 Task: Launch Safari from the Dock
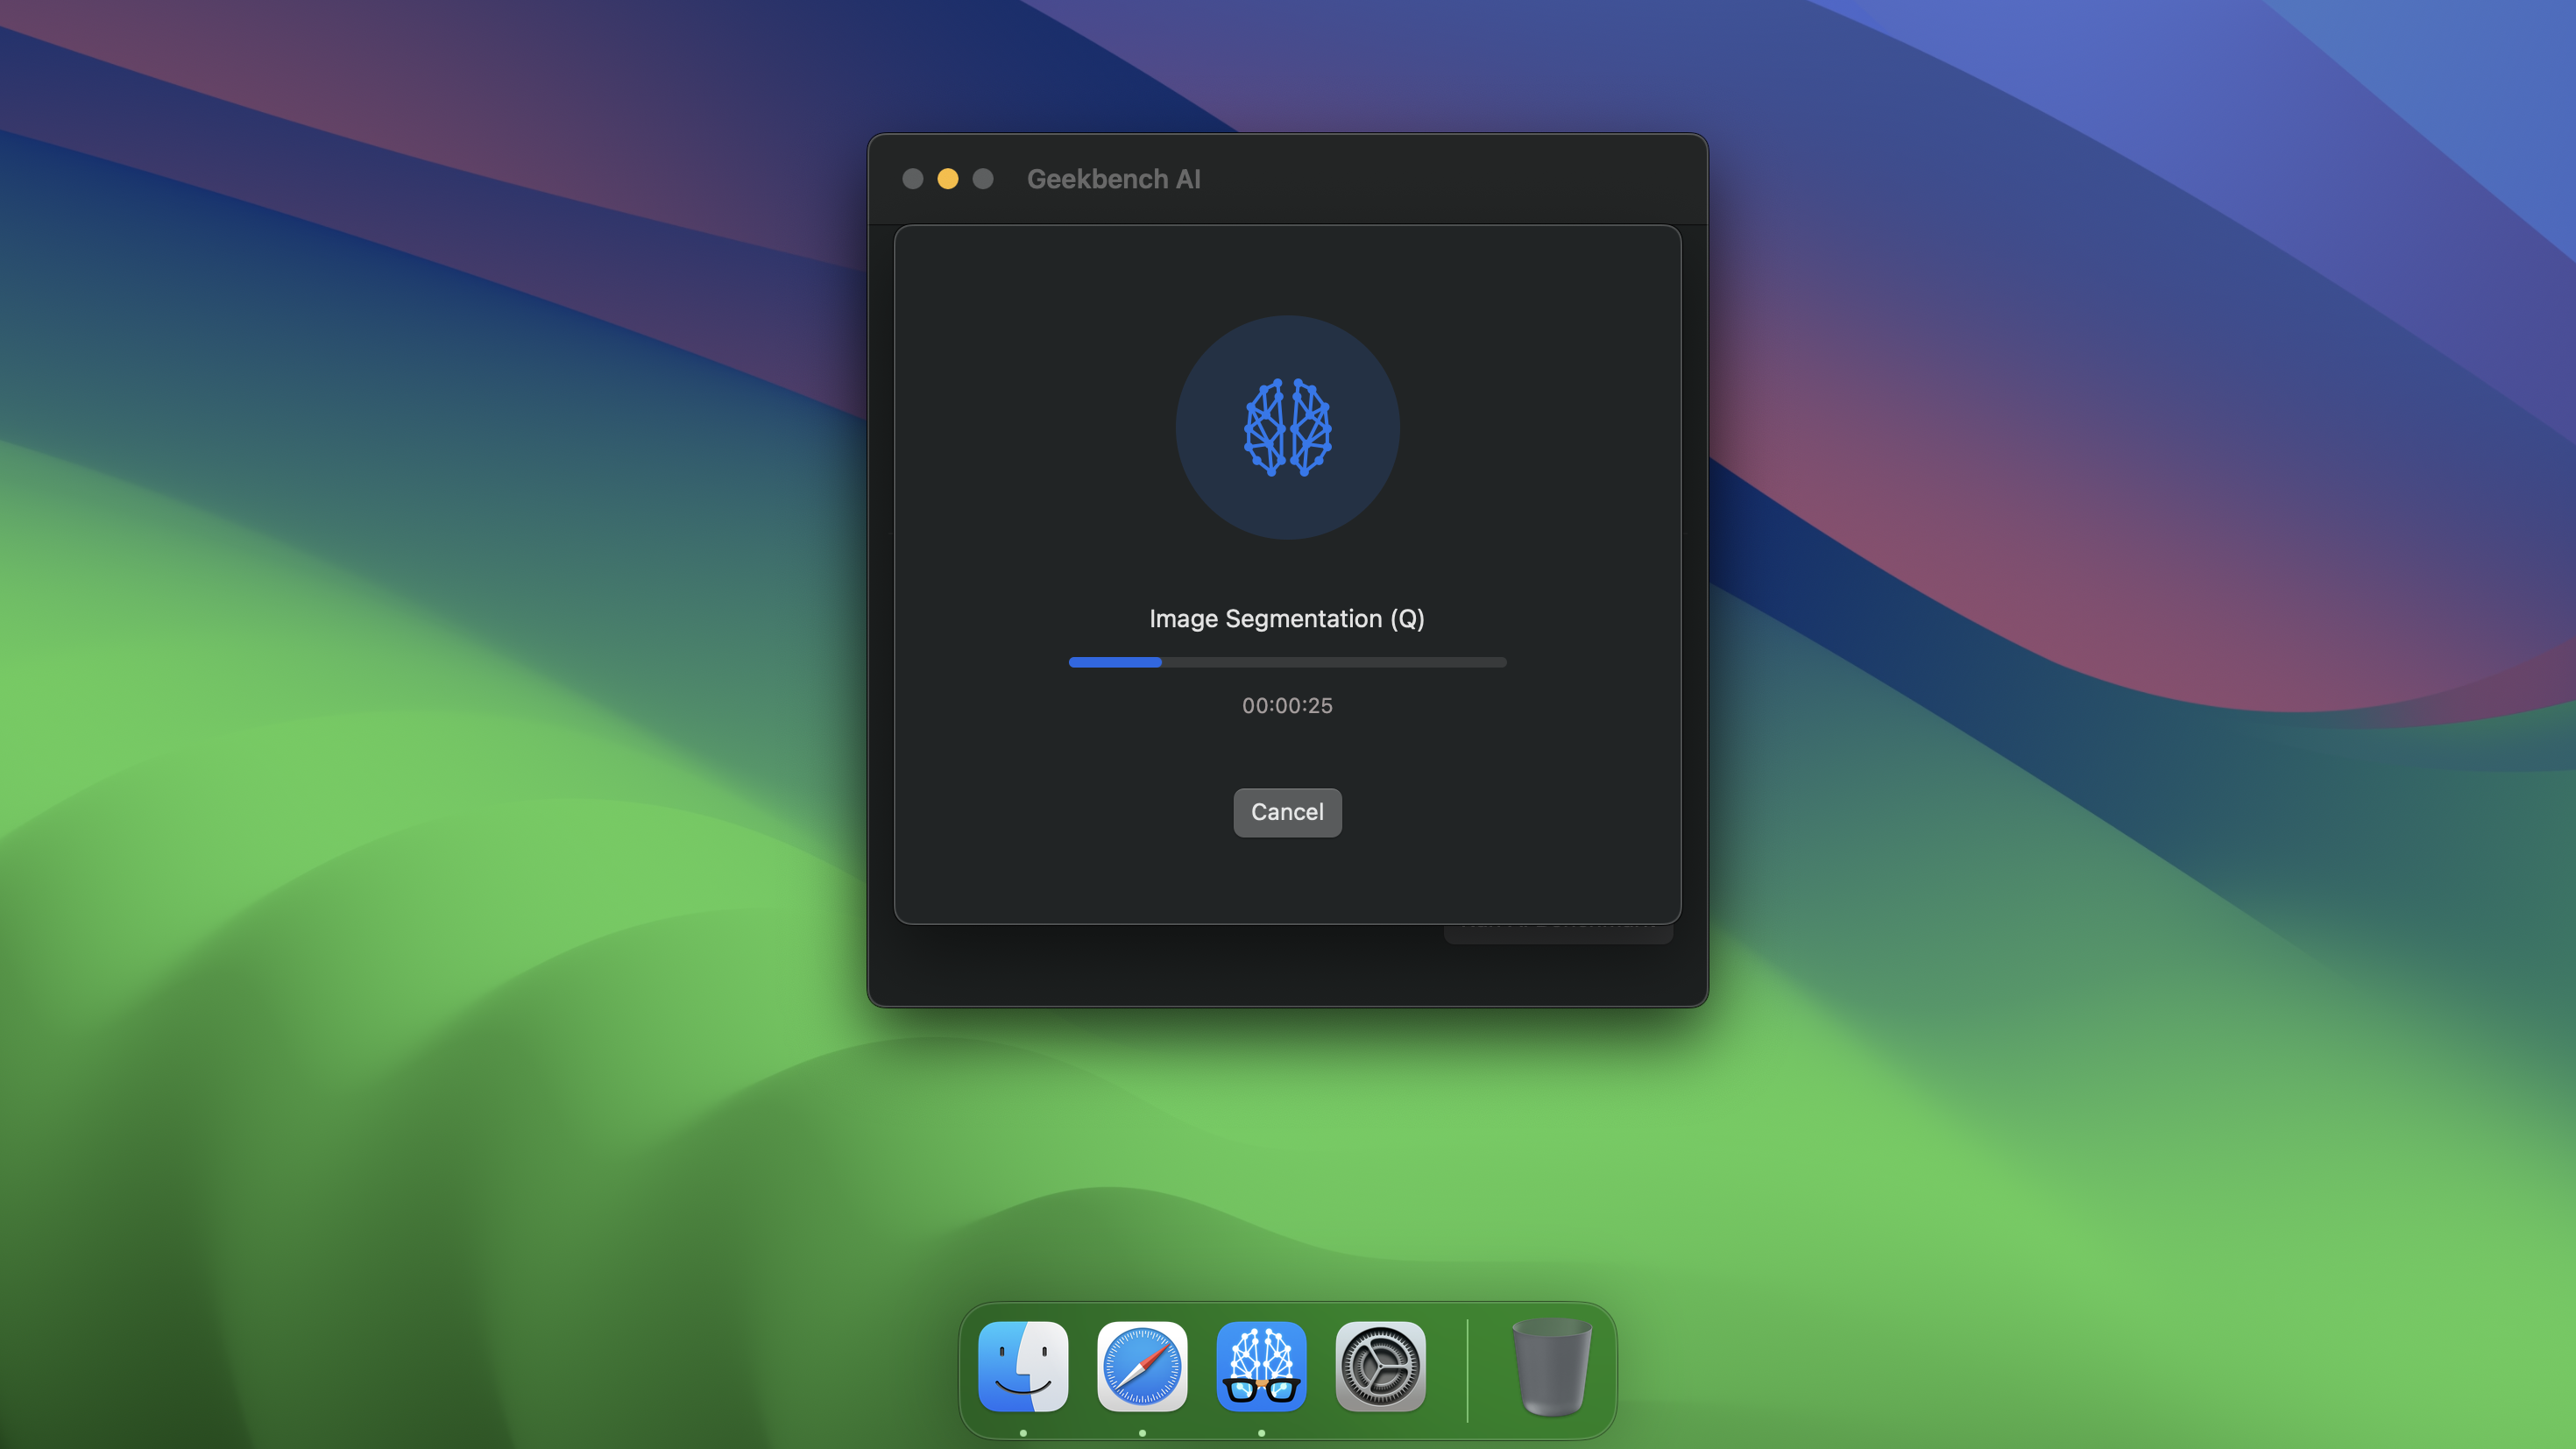[1142, 1366]
